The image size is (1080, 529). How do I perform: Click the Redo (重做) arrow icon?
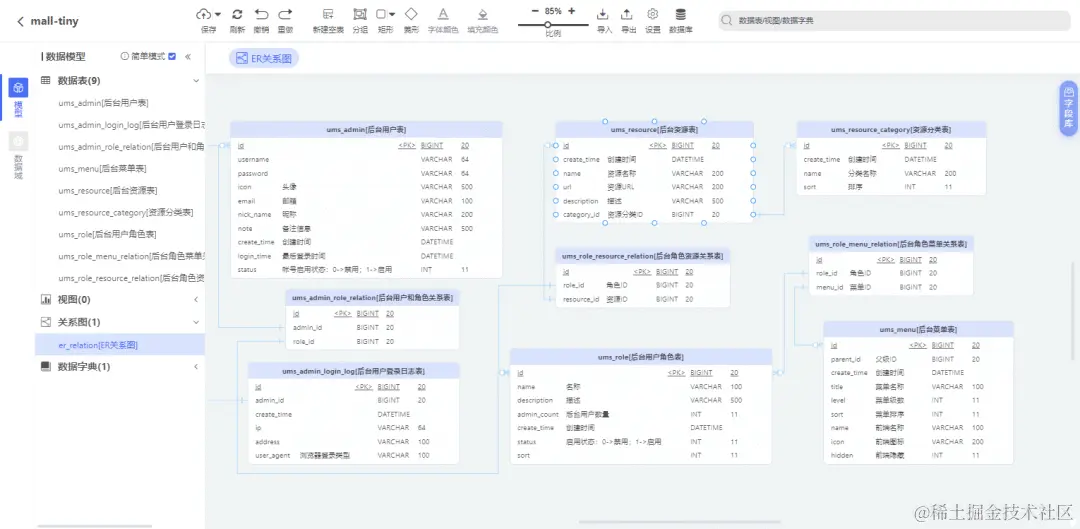(285, 14)
